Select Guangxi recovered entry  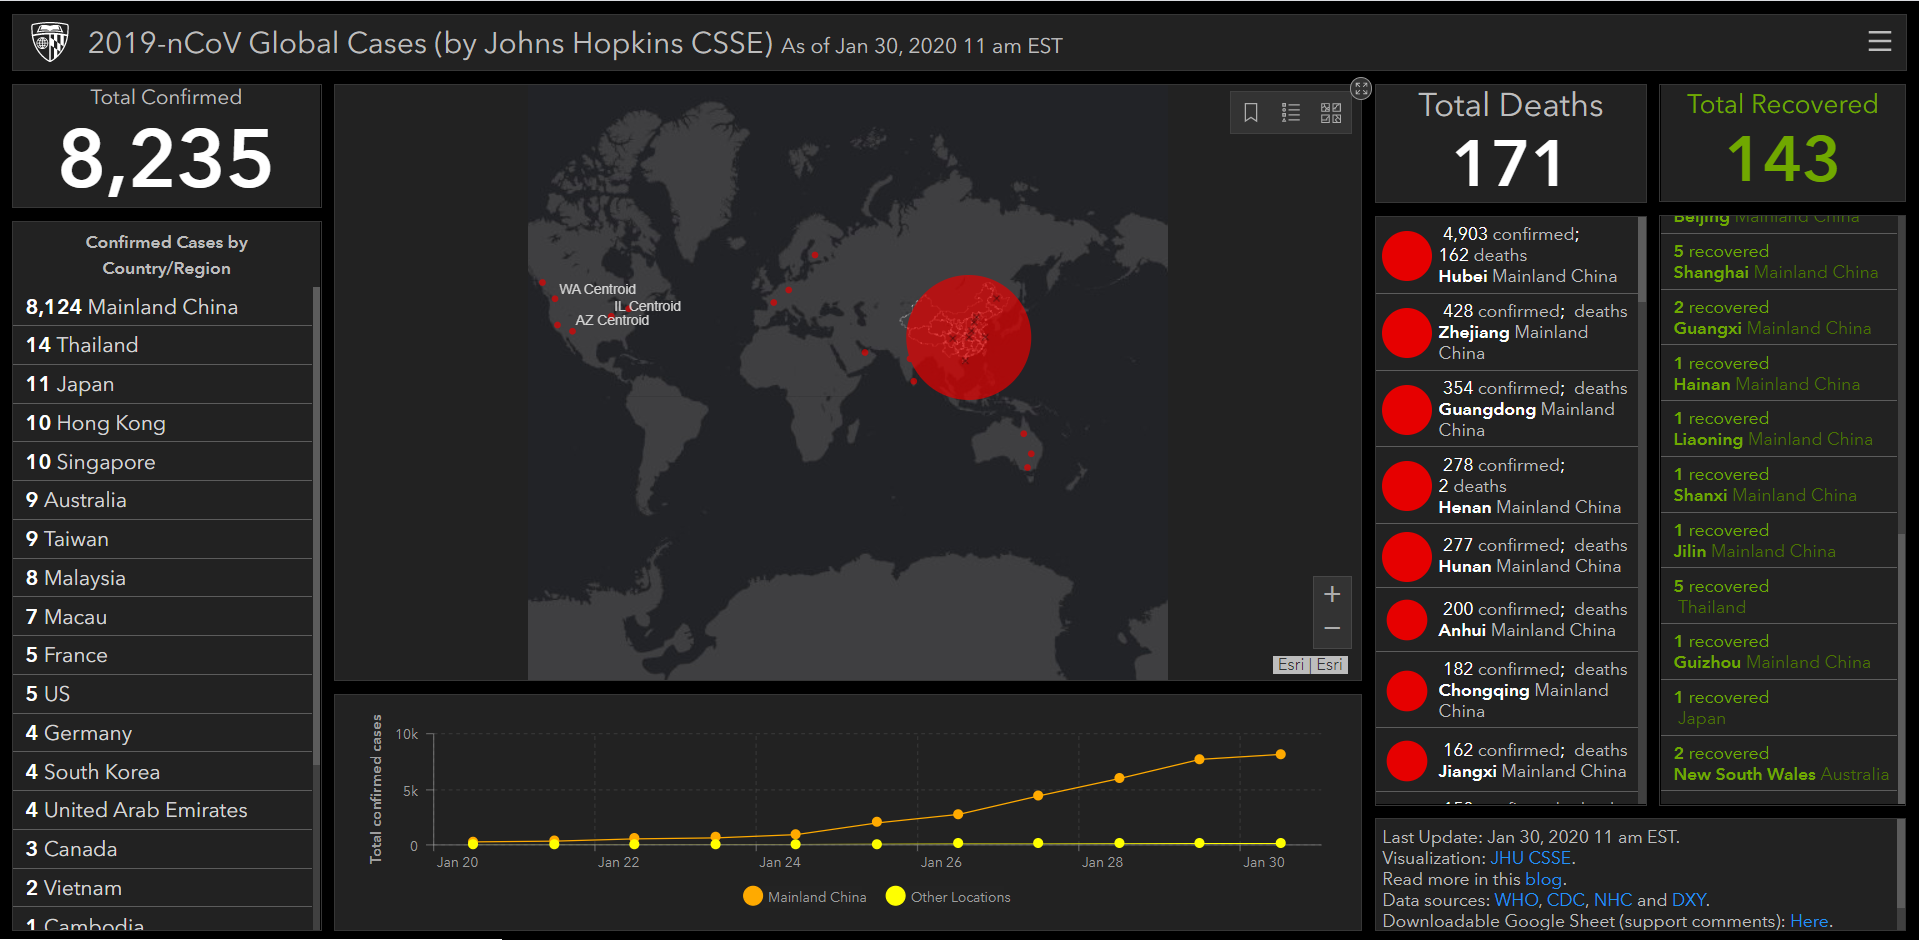[x=1779, y=318]
